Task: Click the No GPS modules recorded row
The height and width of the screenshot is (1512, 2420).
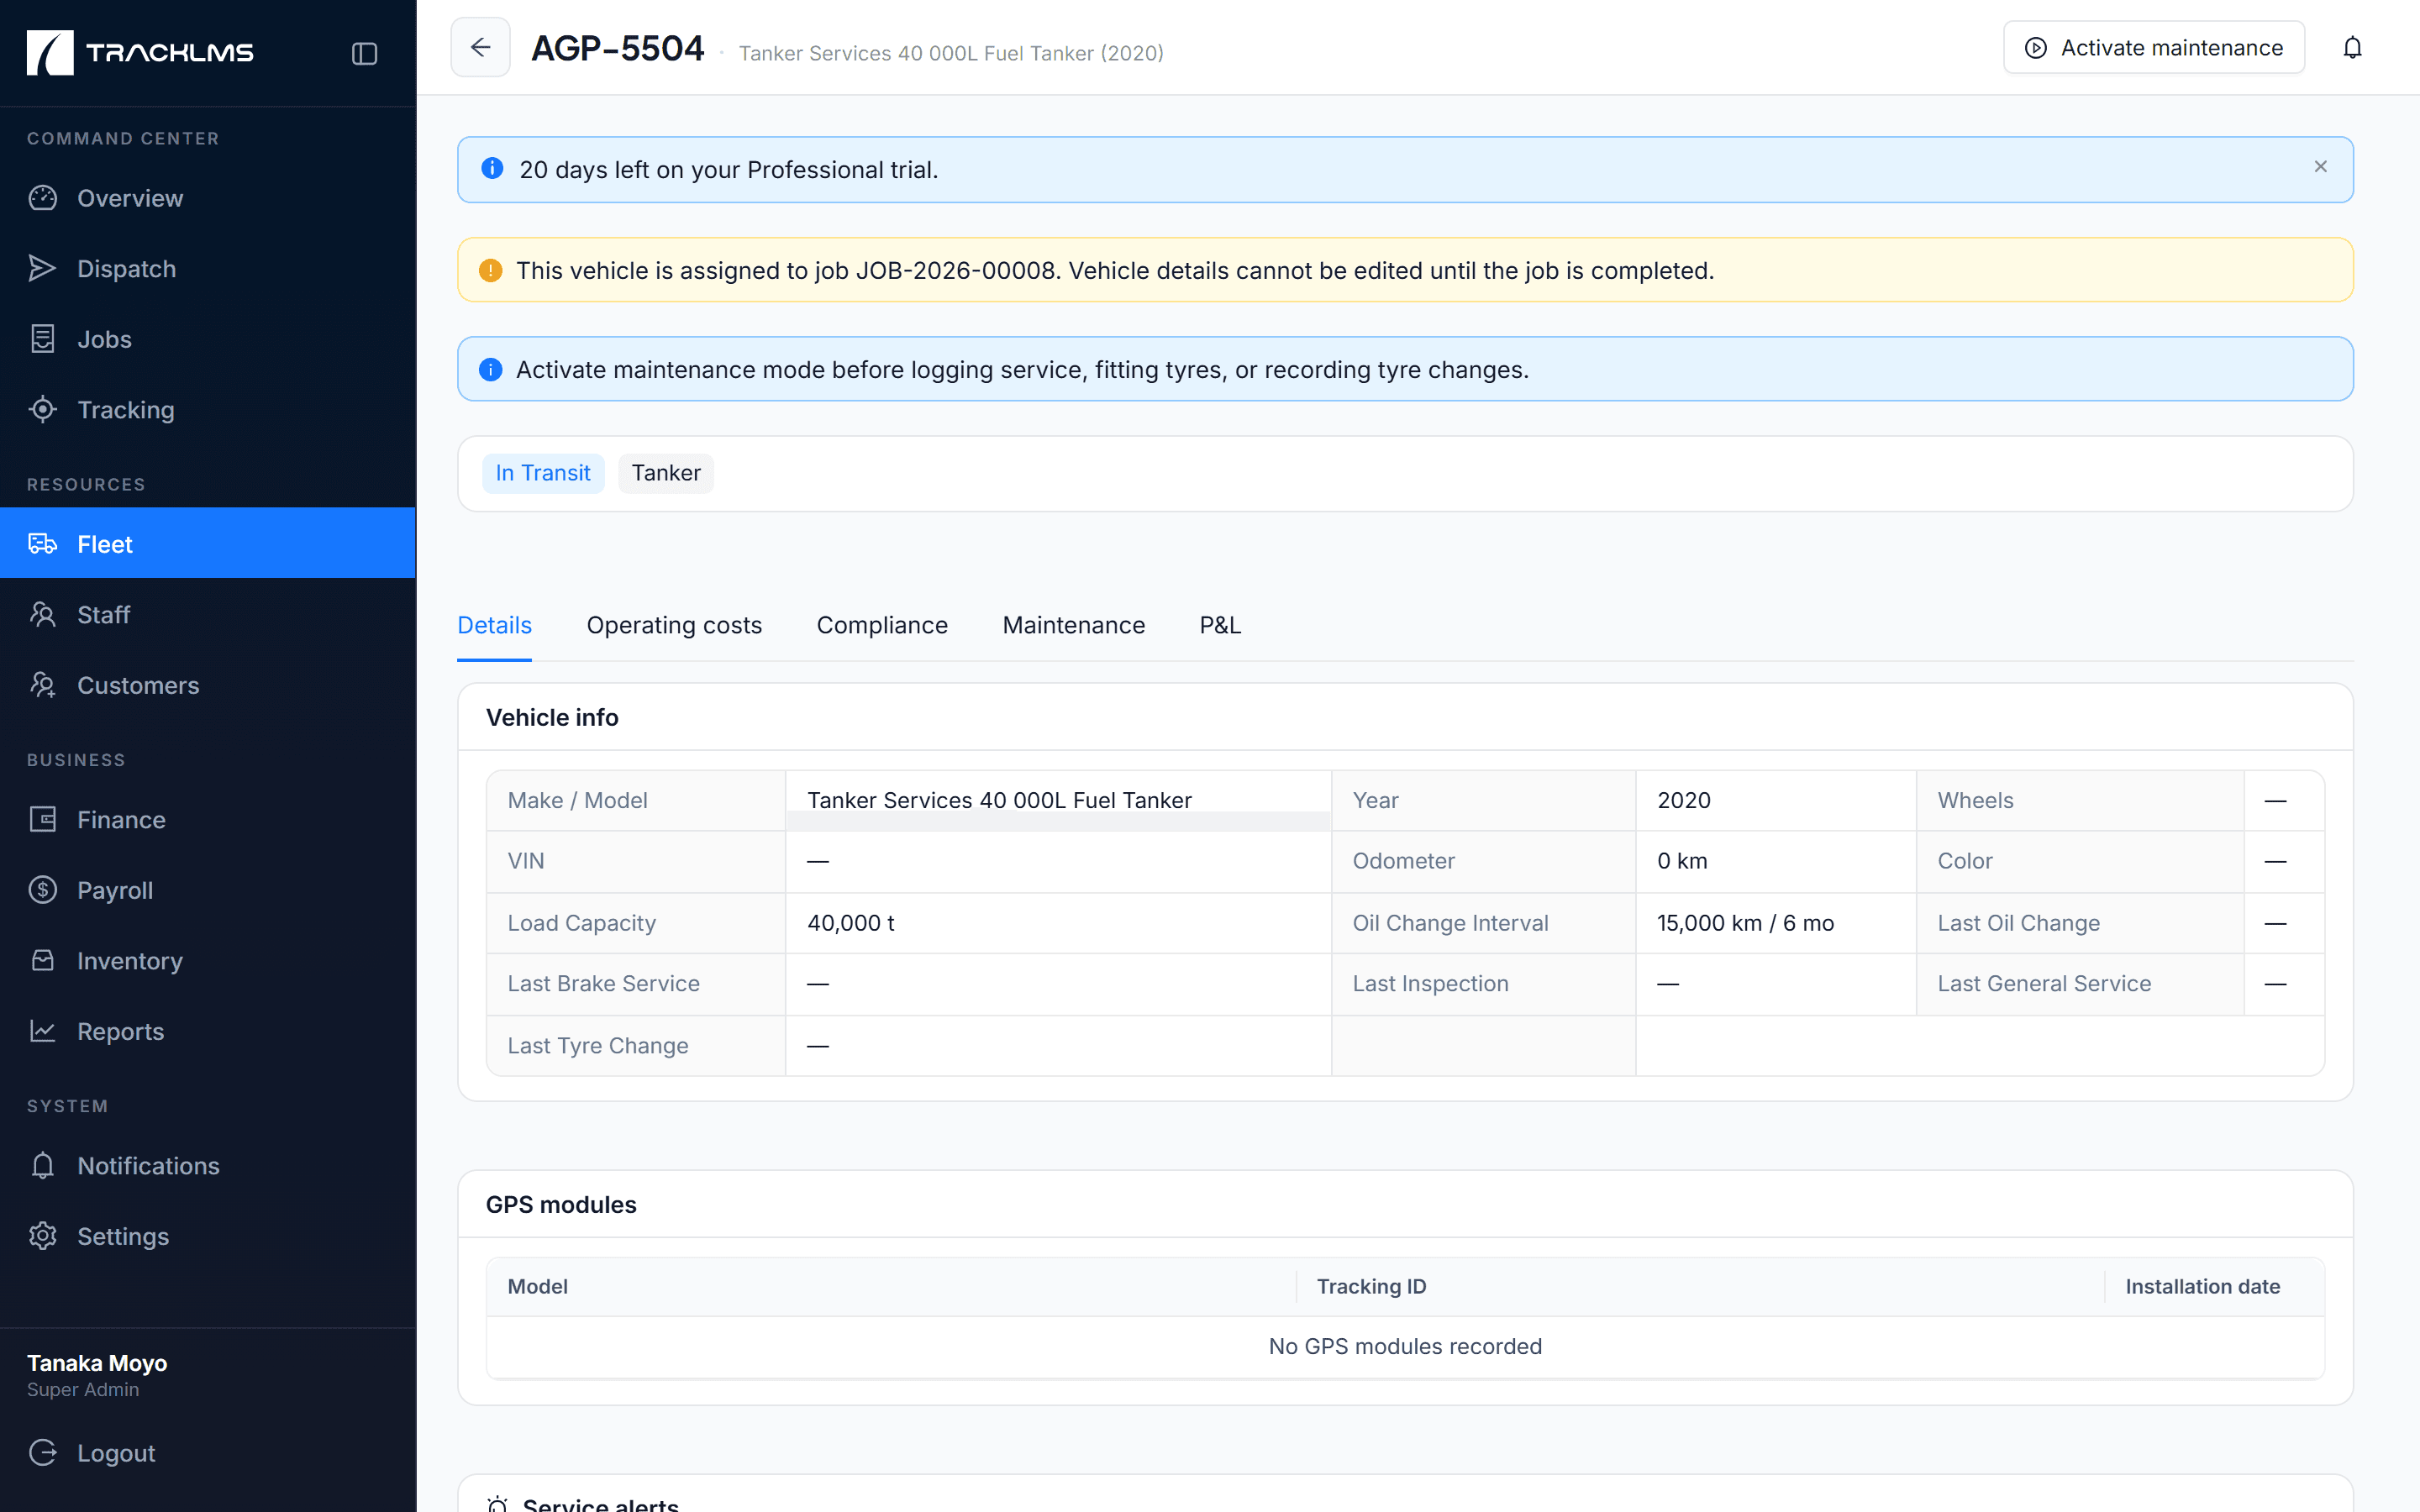Action: tap(1405, 1346)
